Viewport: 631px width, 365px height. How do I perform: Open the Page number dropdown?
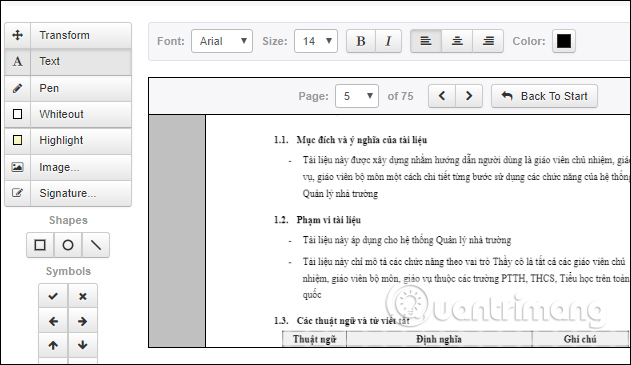(357, 96)
